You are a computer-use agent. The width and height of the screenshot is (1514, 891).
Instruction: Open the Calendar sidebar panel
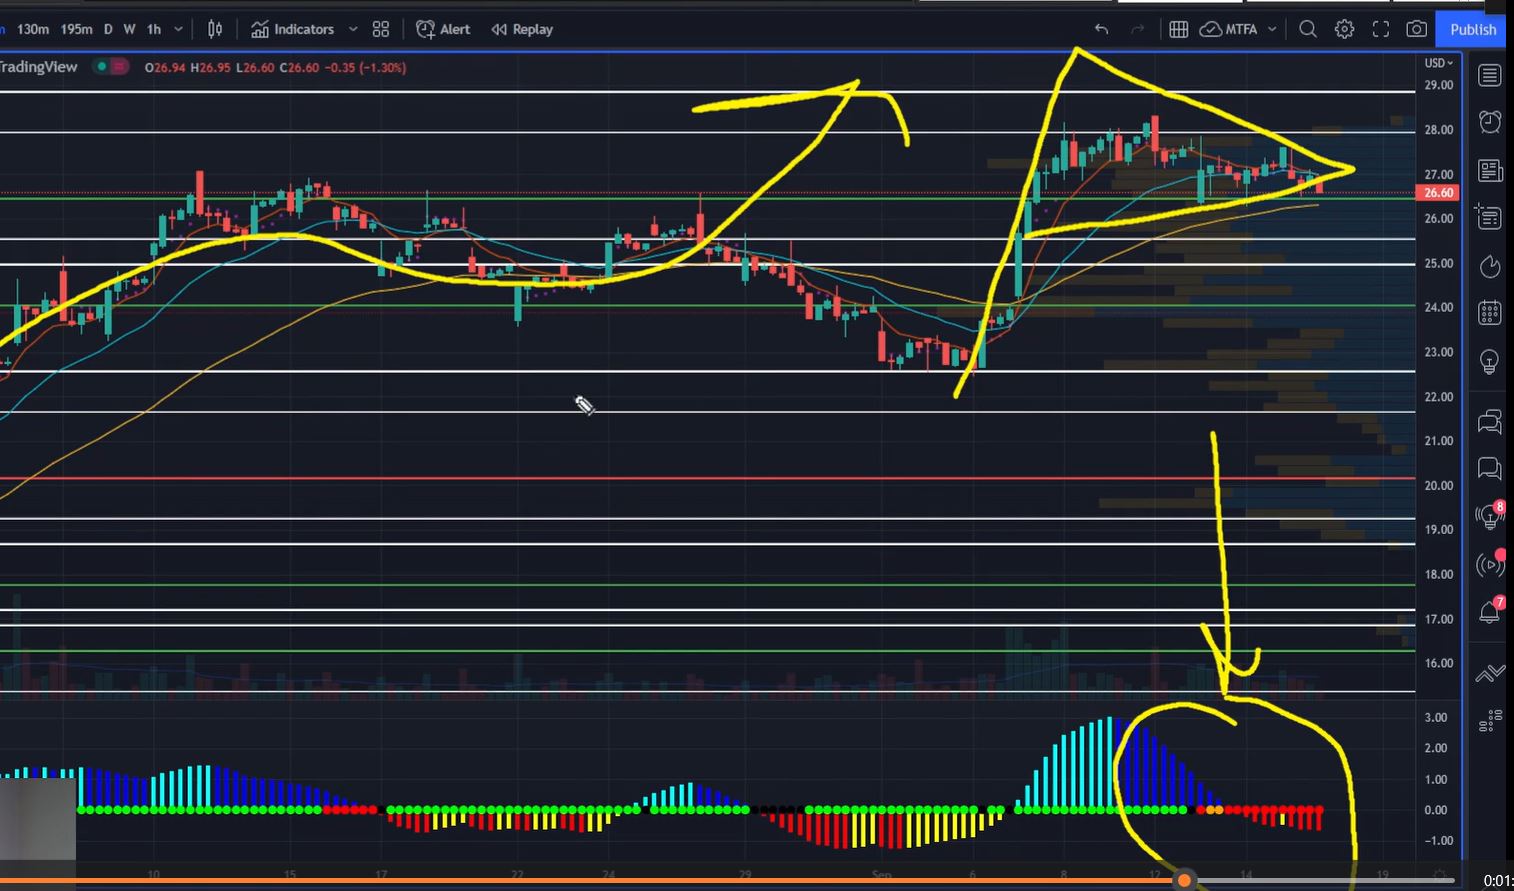pos(1490,313)
